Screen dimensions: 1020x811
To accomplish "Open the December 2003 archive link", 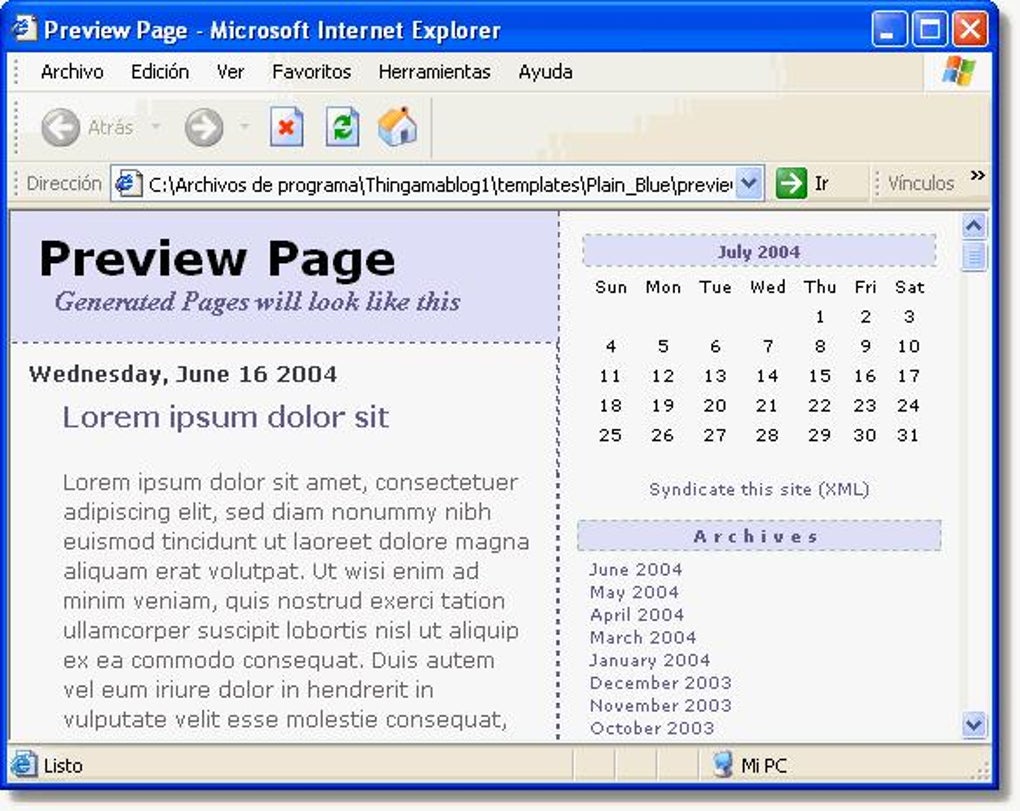I will pyautogui.click(x=660, y=683).
